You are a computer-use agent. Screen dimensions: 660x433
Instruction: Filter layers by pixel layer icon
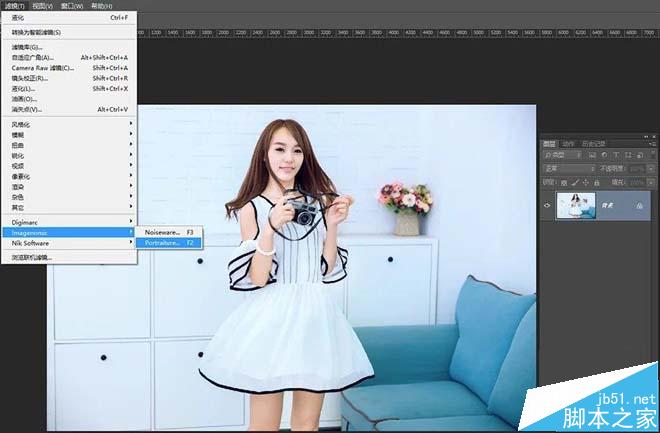(592, 155)
